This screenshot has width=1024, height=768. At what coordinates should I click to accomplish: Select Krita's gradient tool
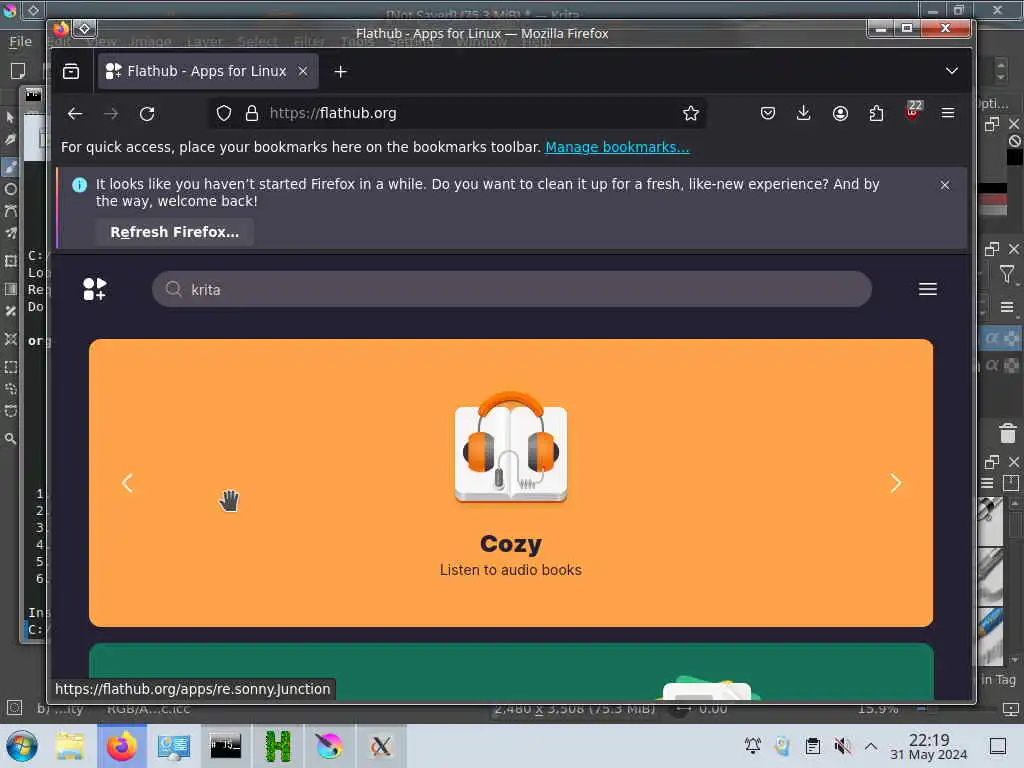pyautogui.click(x=10, y=289)
